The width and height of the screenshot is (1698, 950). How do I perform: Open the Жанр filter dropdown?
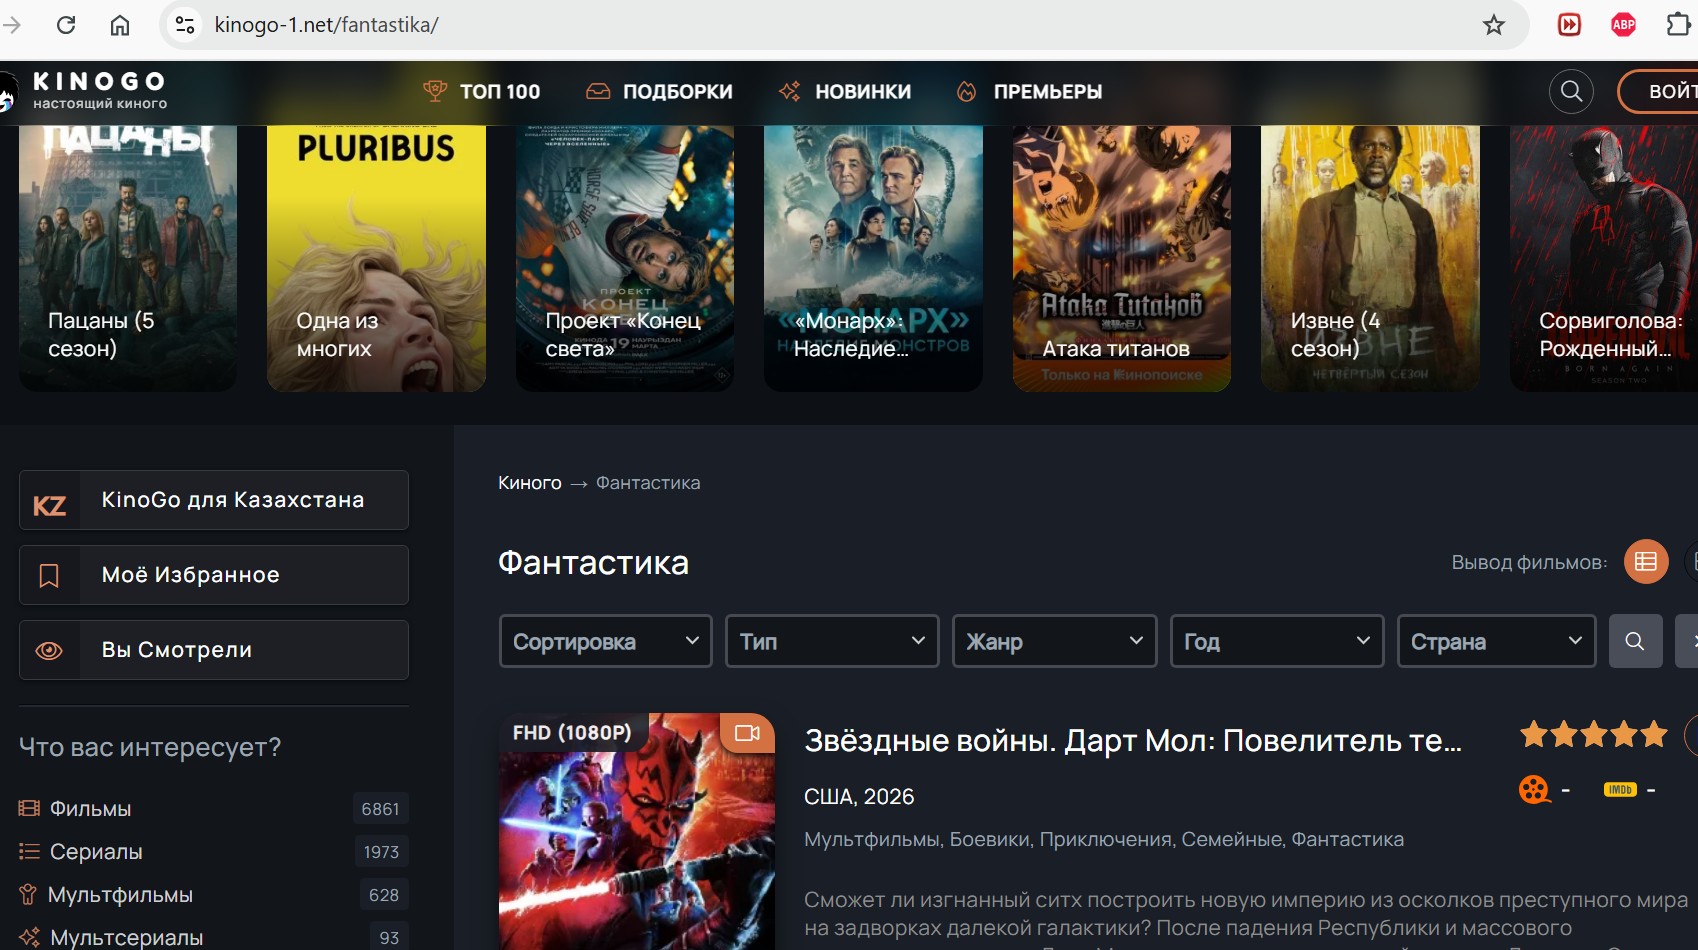click(1054, 641)
